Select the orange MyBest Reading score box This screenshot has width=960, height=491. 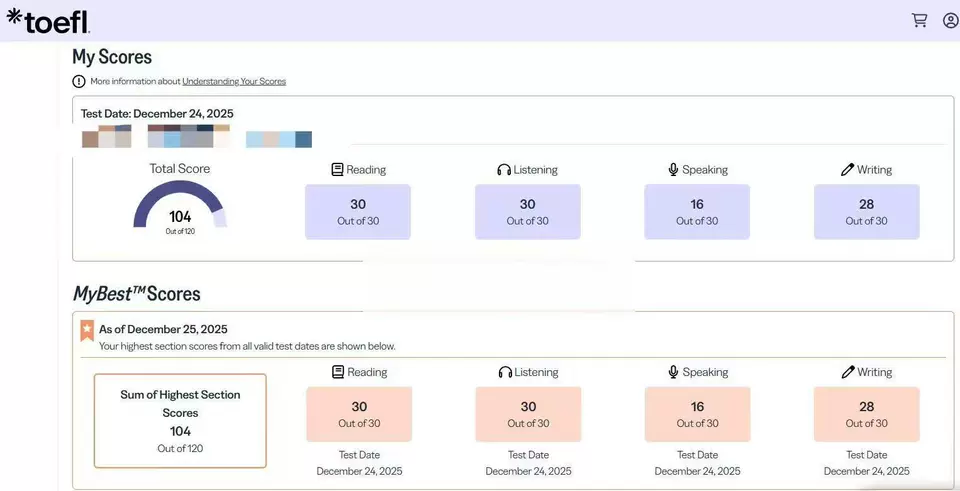tap(359, 414)
